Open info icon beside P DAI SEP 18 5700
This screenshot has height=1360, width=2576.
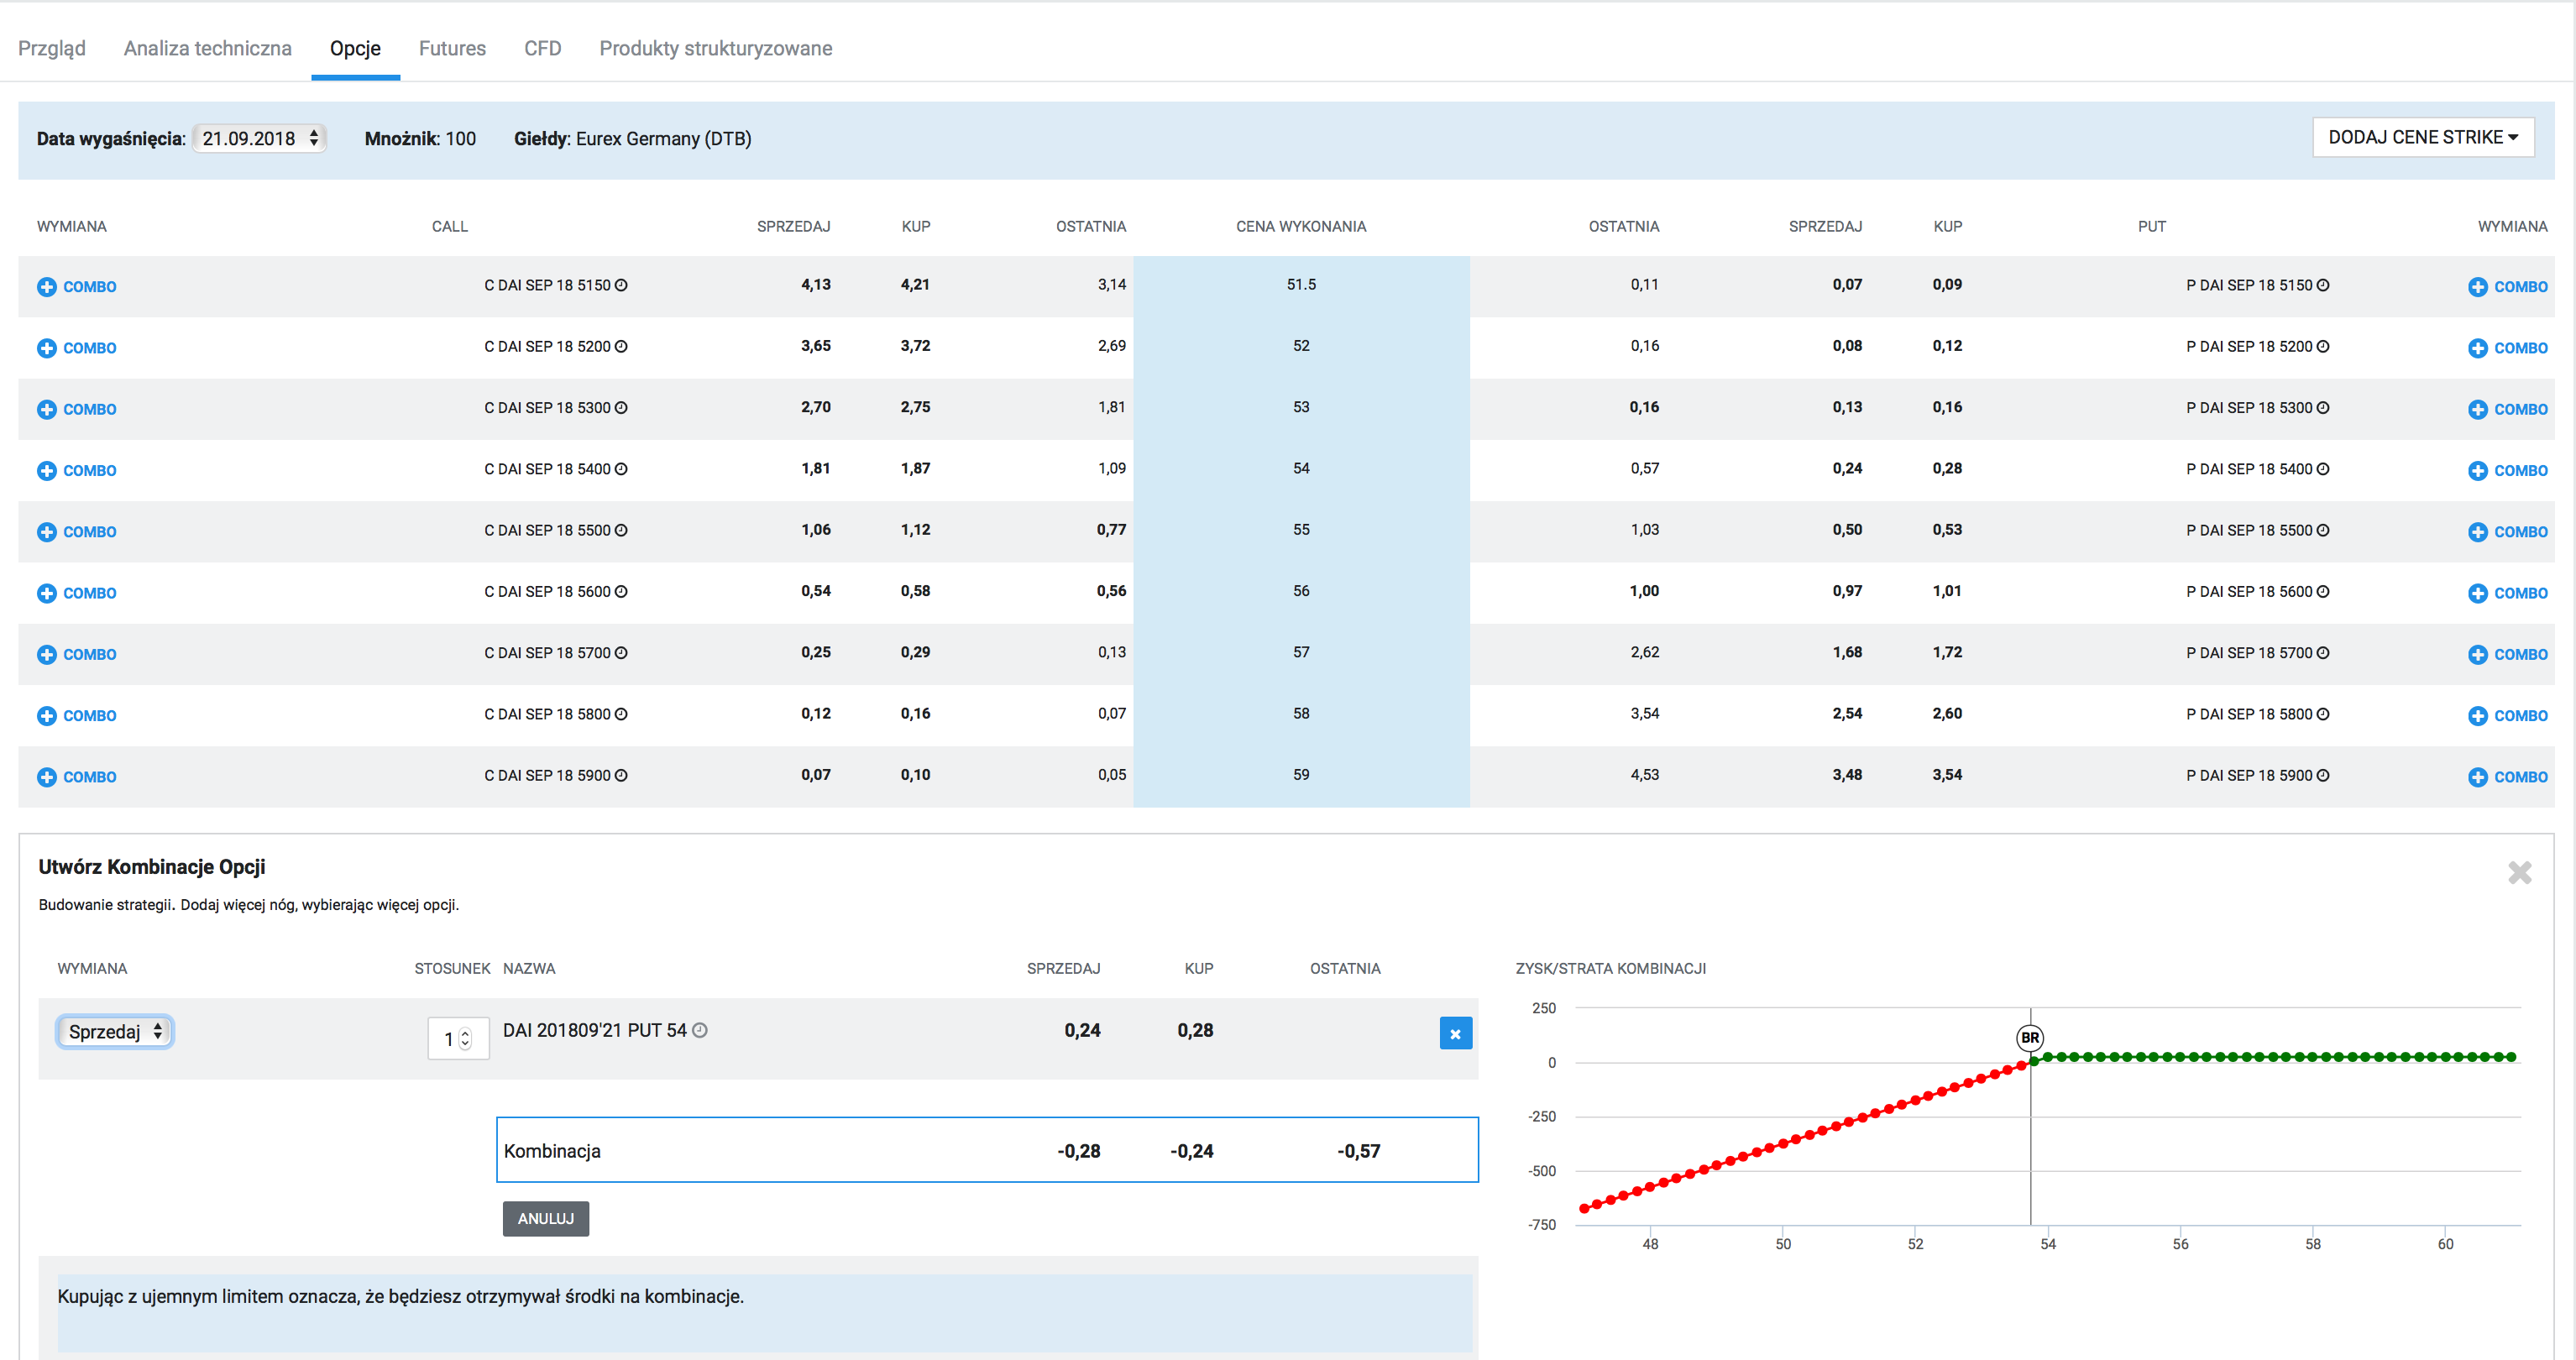pyautogui.click(x=2323, y=653)
